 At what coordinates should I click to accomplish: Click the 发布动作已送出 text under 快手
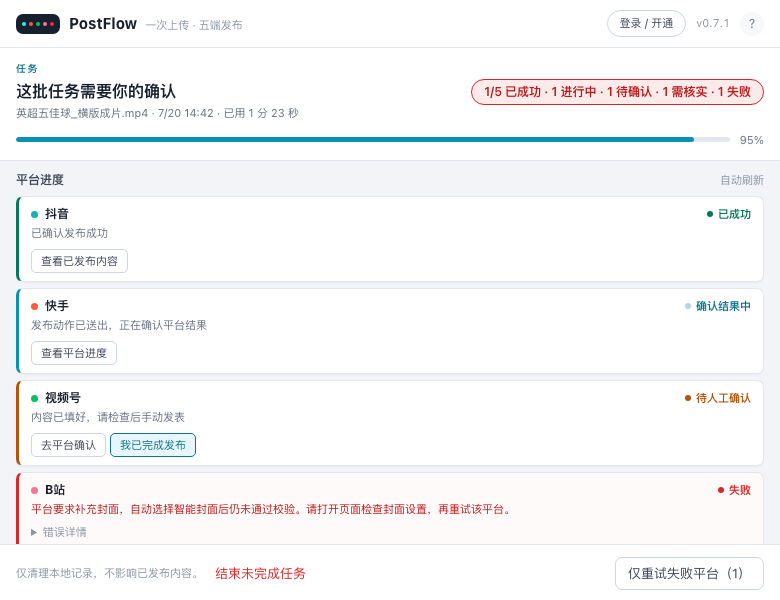point(119,325)
